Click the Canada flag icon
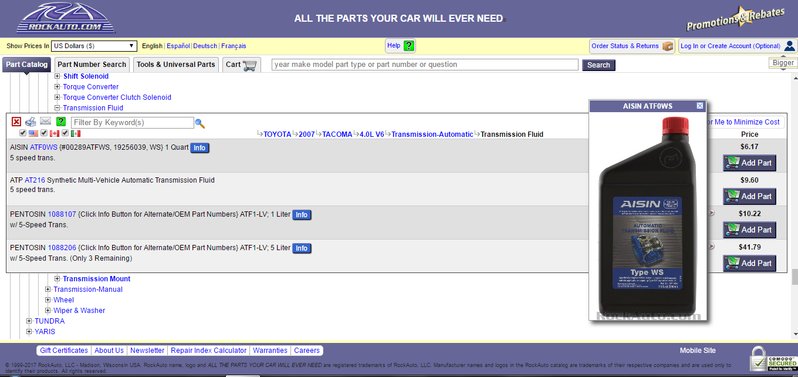This screenshot has width=798, height=377. coord(54,134)
